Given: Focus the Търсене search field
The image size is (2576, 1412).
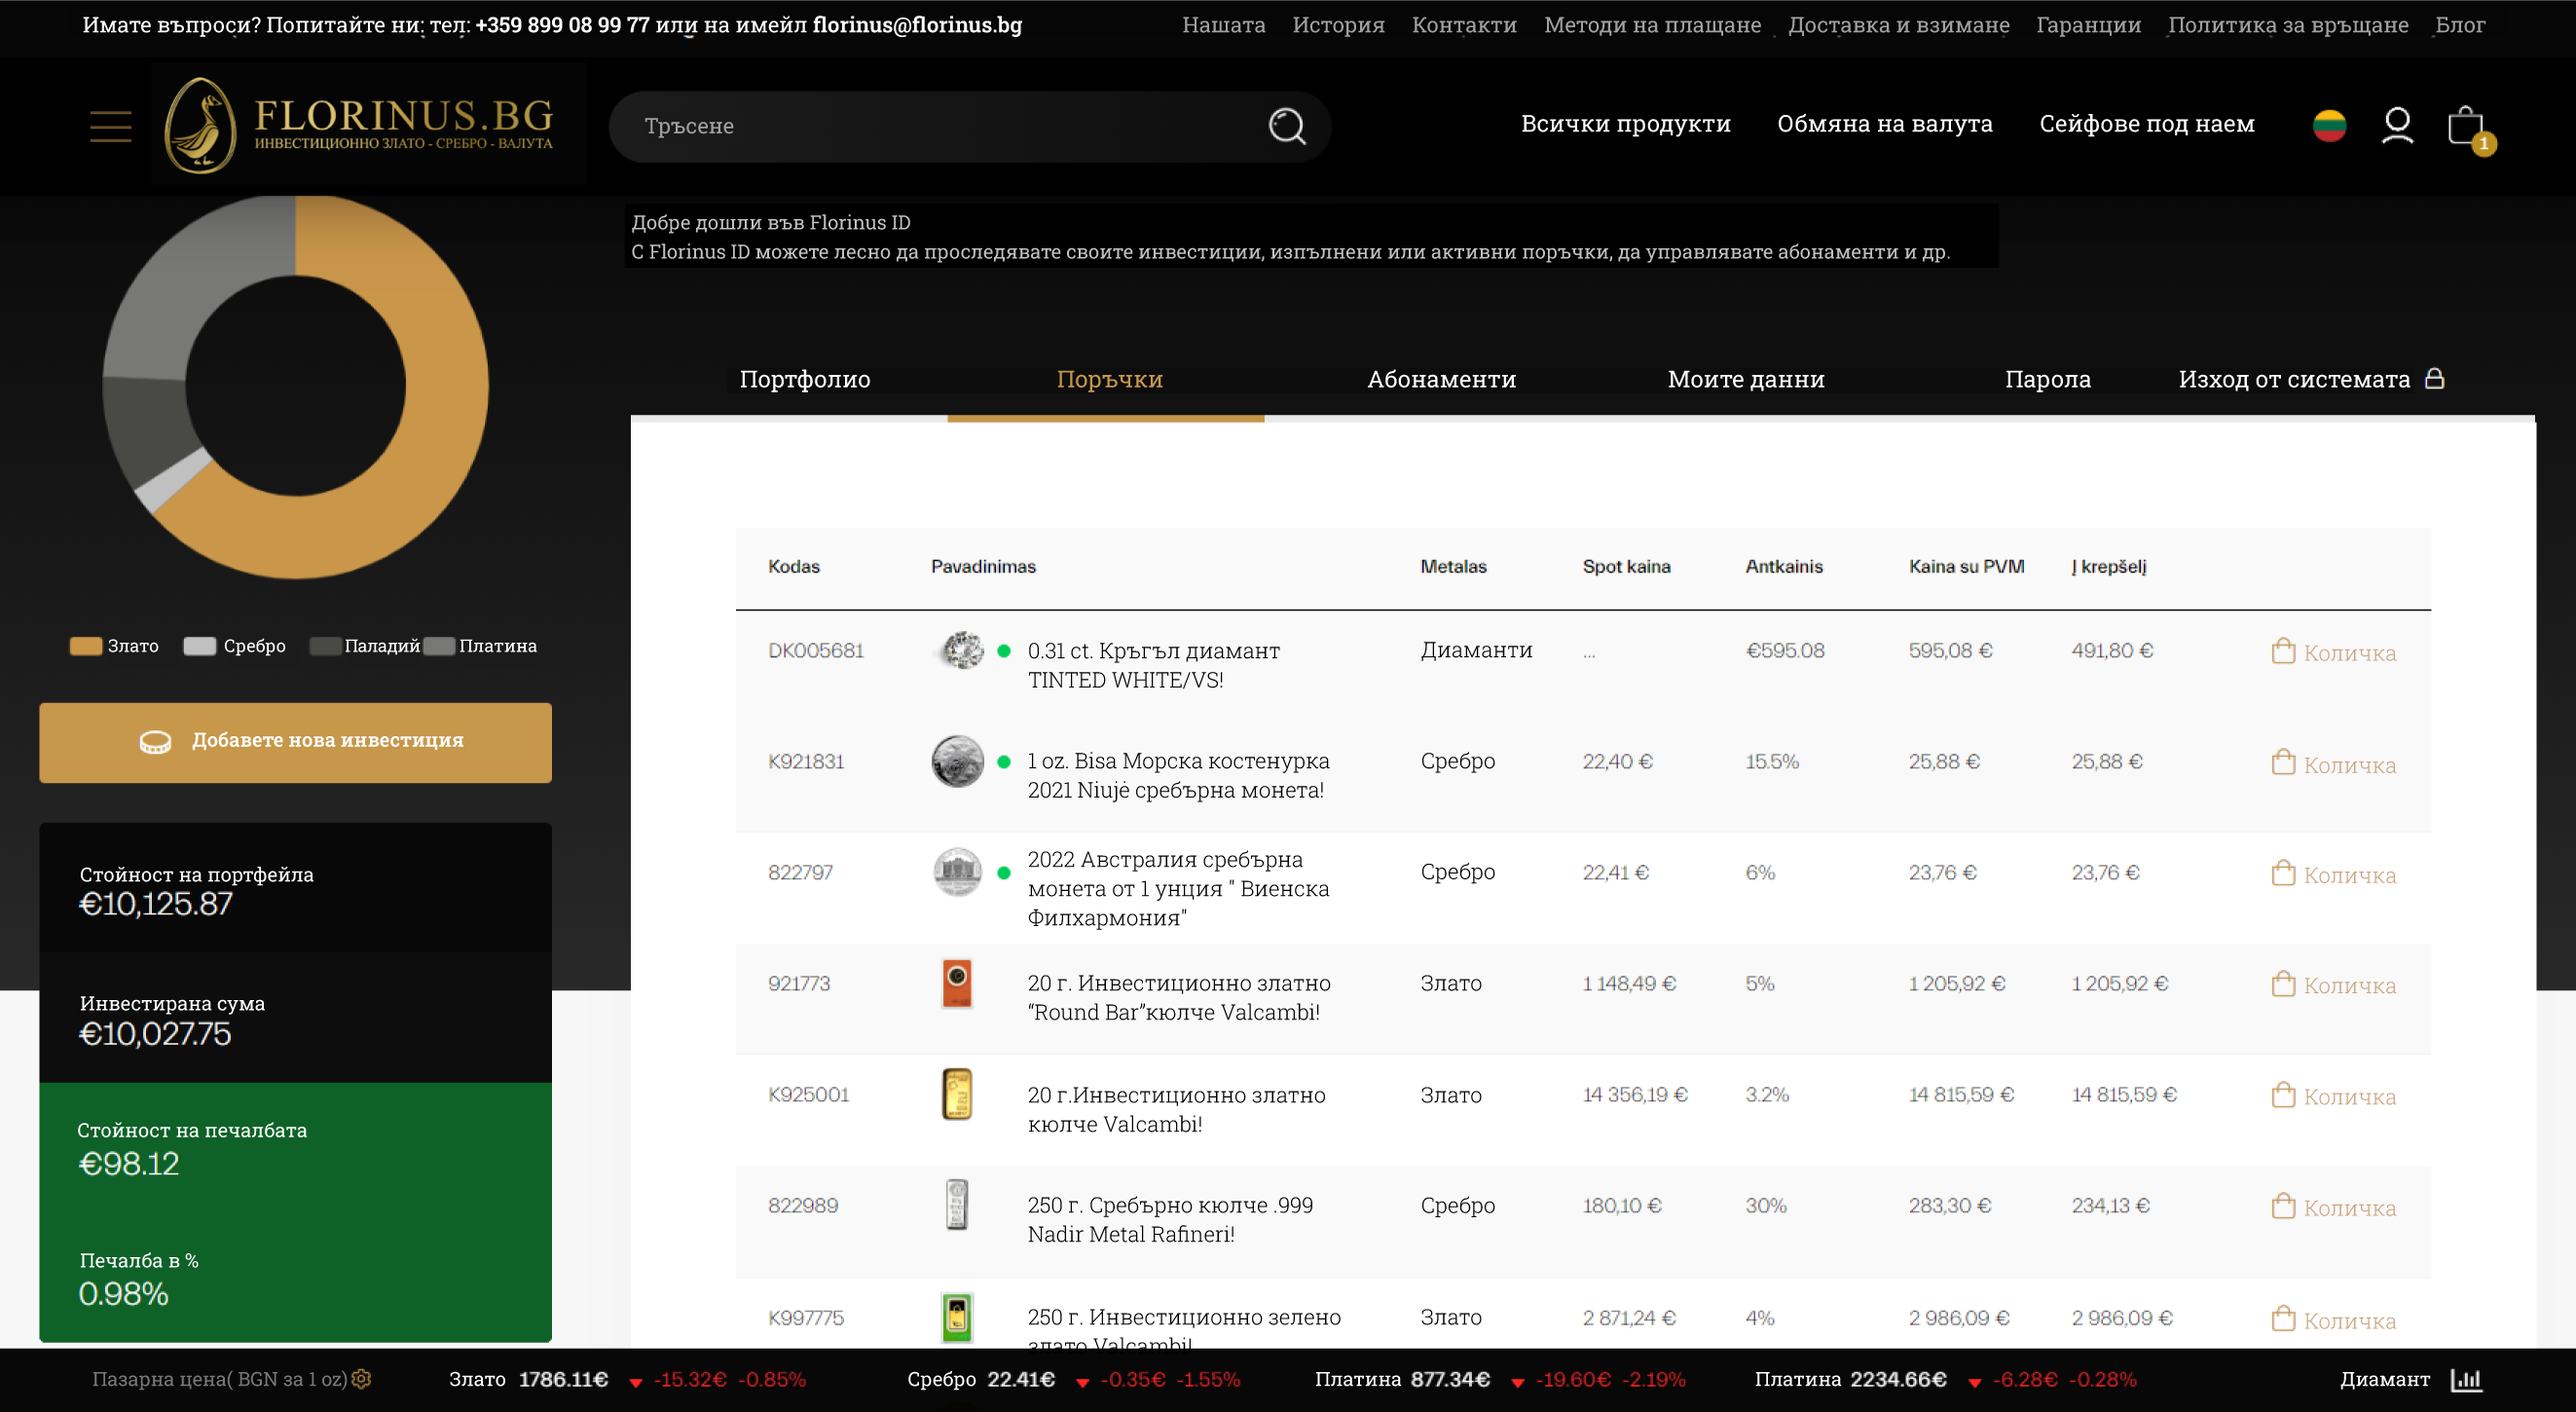Looking at the screenshot, I should (x=940, y=126).
